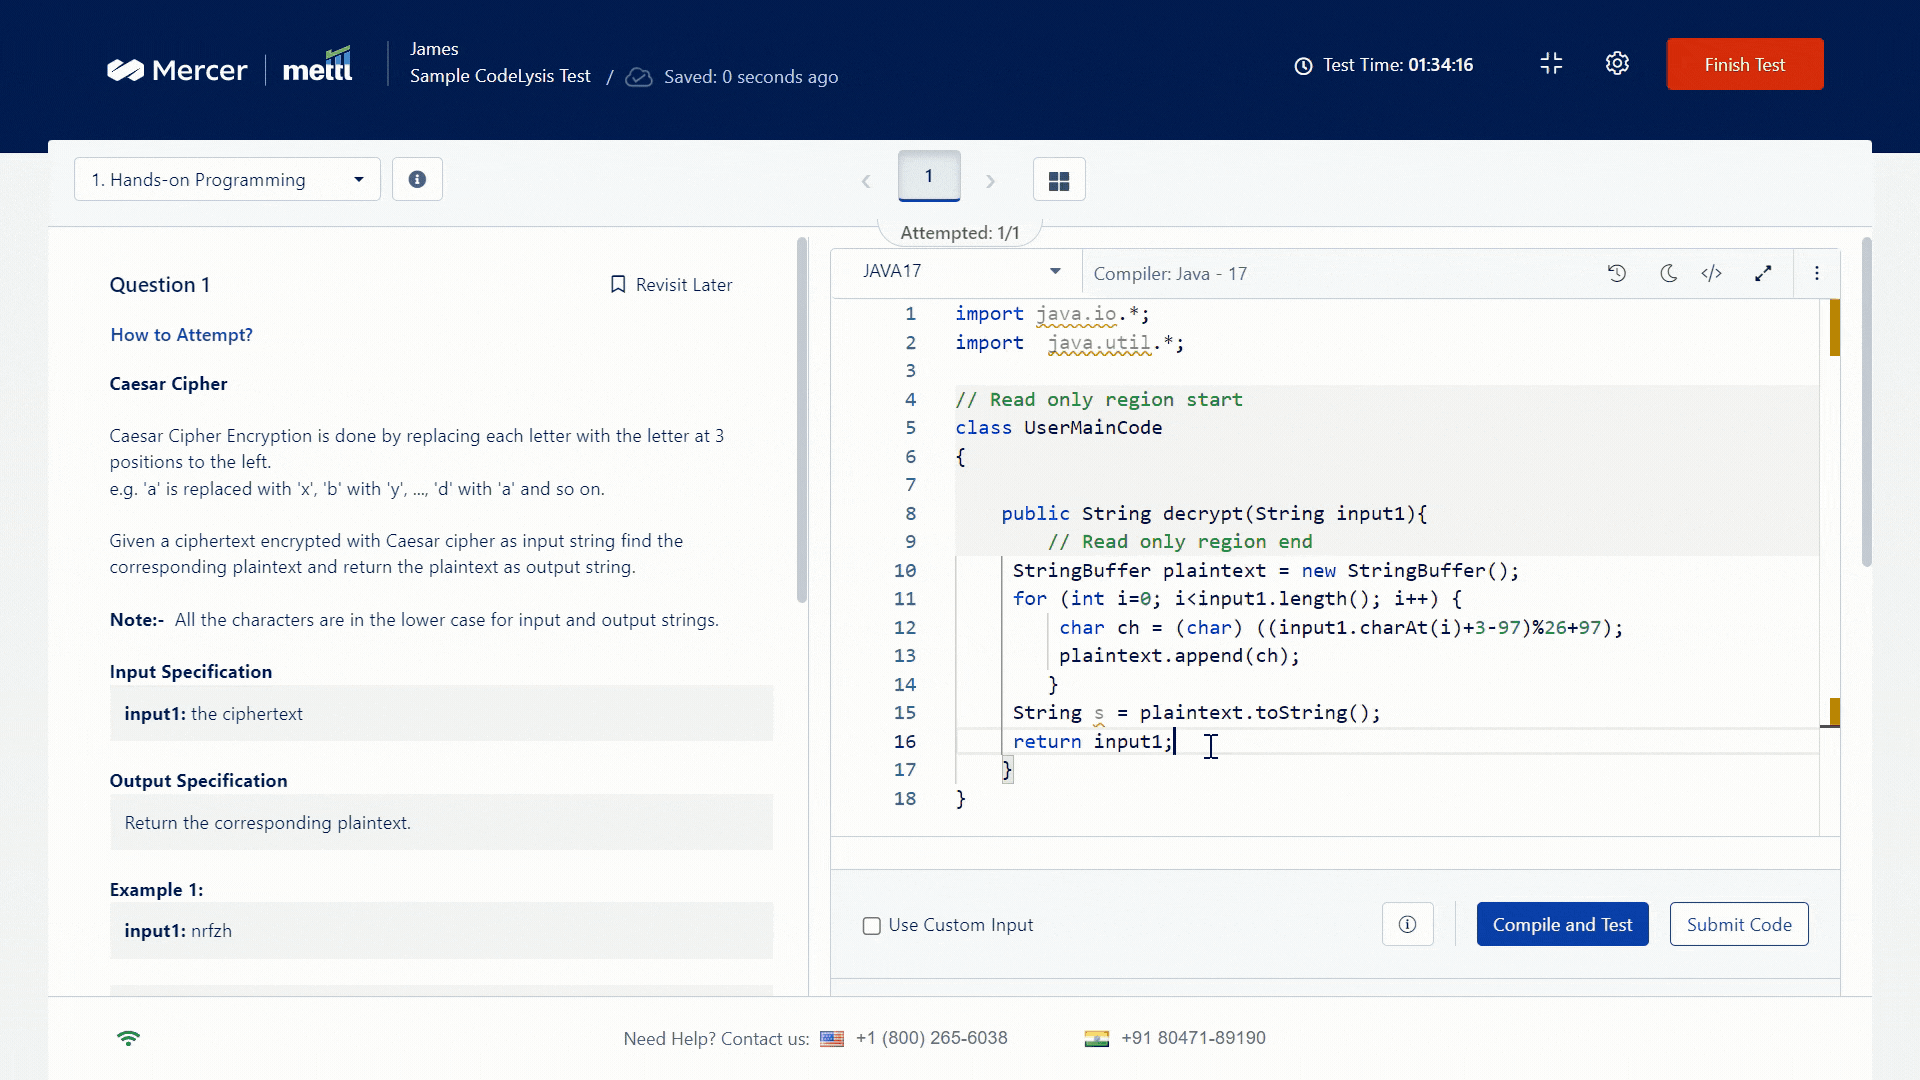1920x1080 pixels.
Task: Click the question panel scrollbar
Action: (x=802, y=420)
